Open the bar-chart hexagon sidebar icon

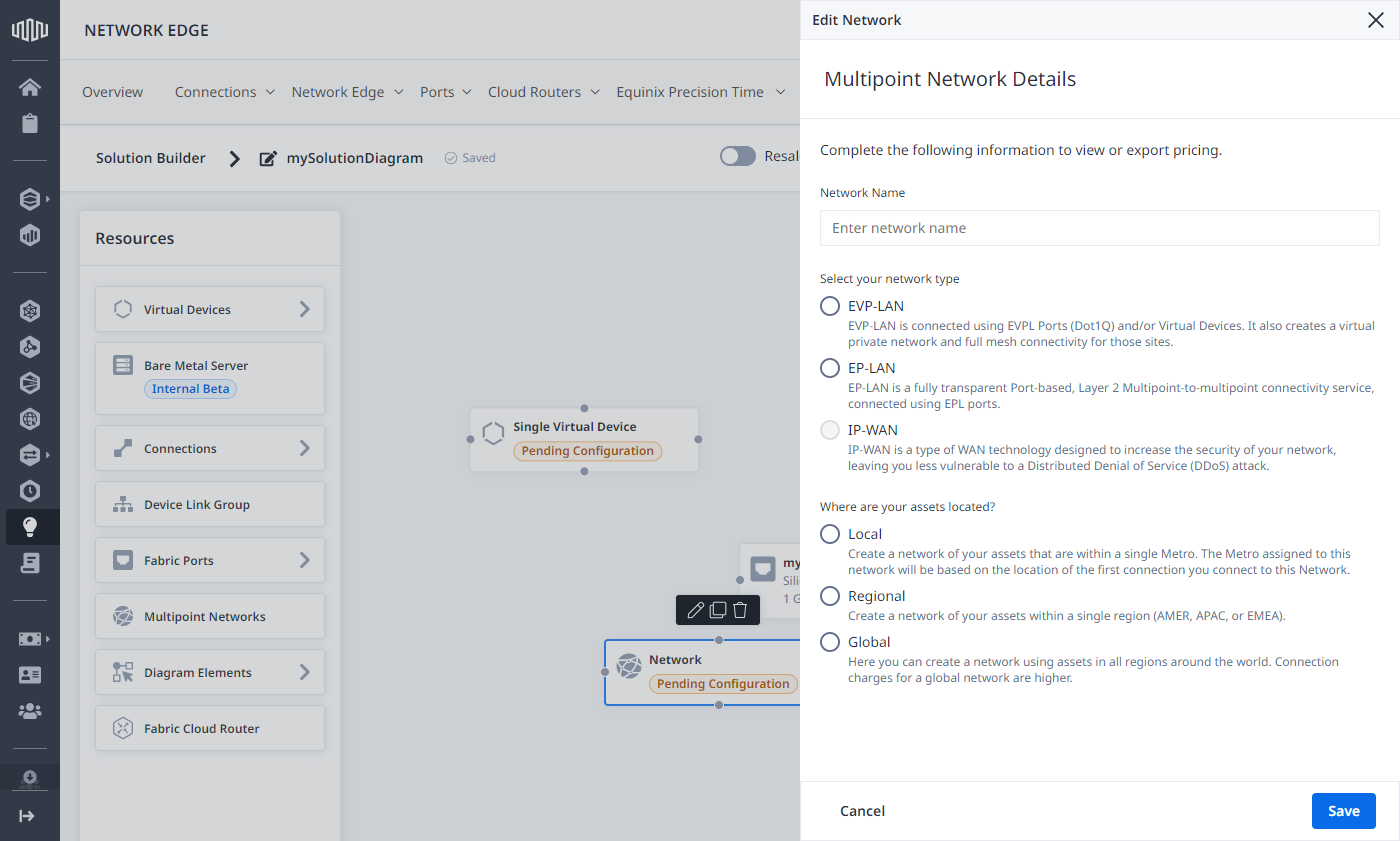[x=30, y=235]
